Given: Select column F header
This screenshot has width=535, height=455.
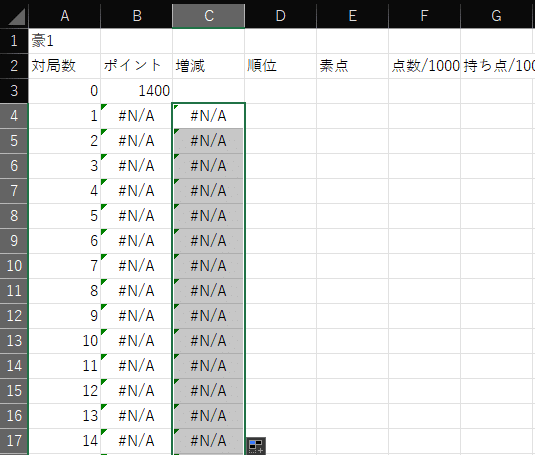Looking at the screenshot, I should (424, 16).
